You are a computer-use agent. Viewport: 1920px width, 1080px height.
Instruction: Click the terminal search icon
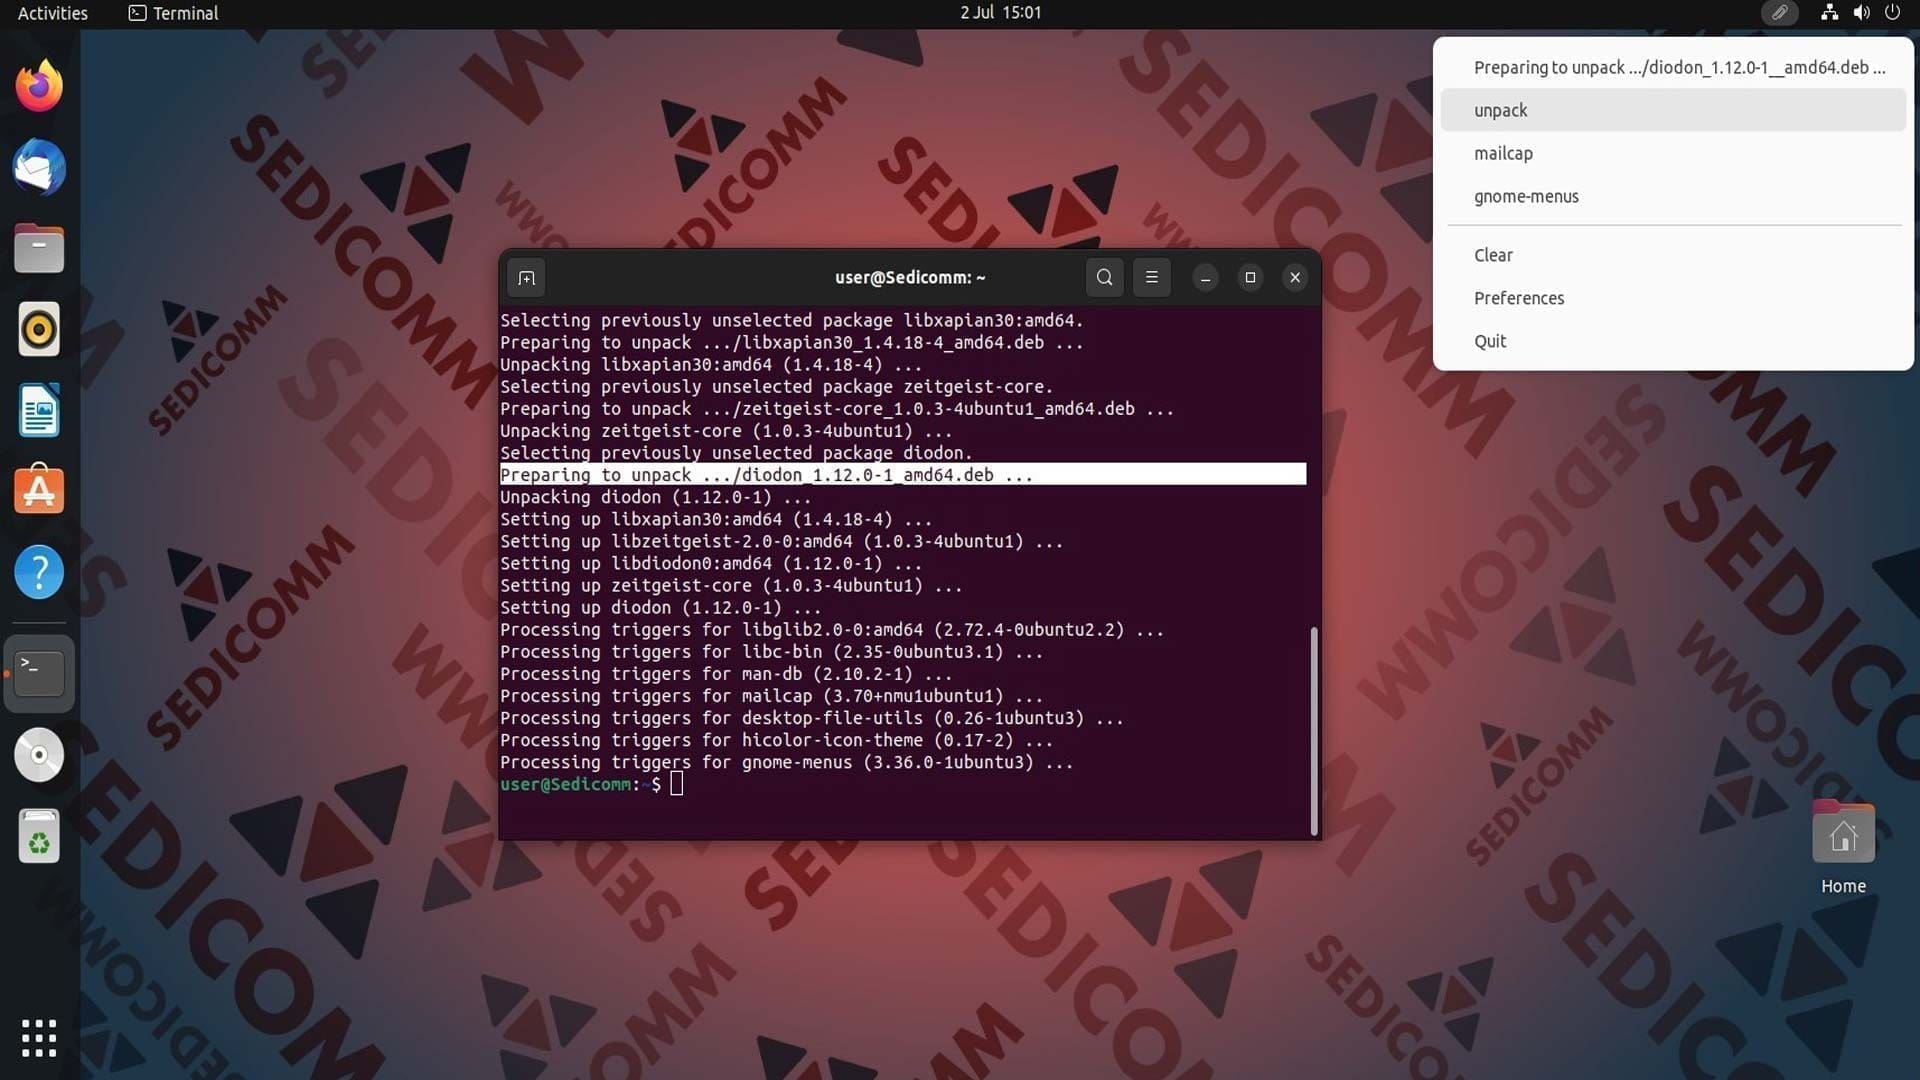(1104, 278)
